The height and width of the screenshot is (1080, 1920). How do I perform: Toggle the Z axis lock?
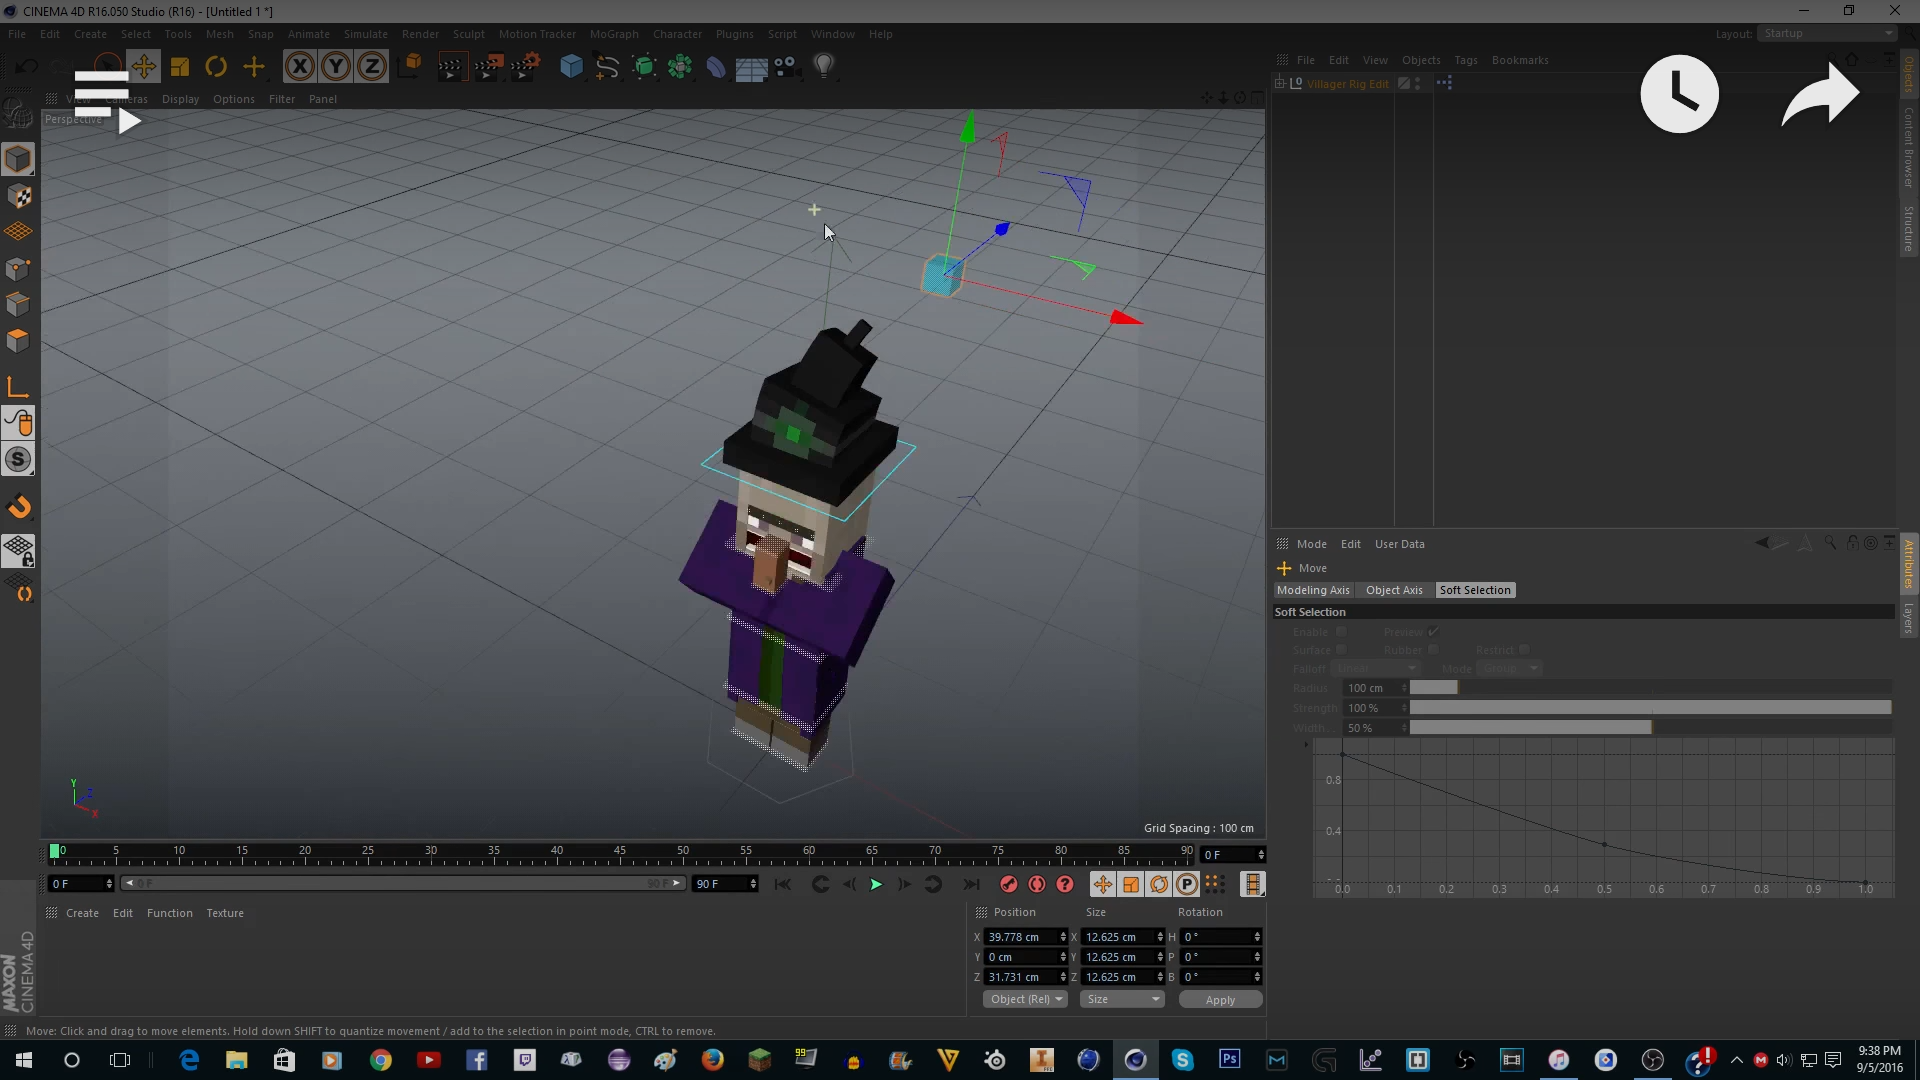pyautogui.click(x=372, y=67)
